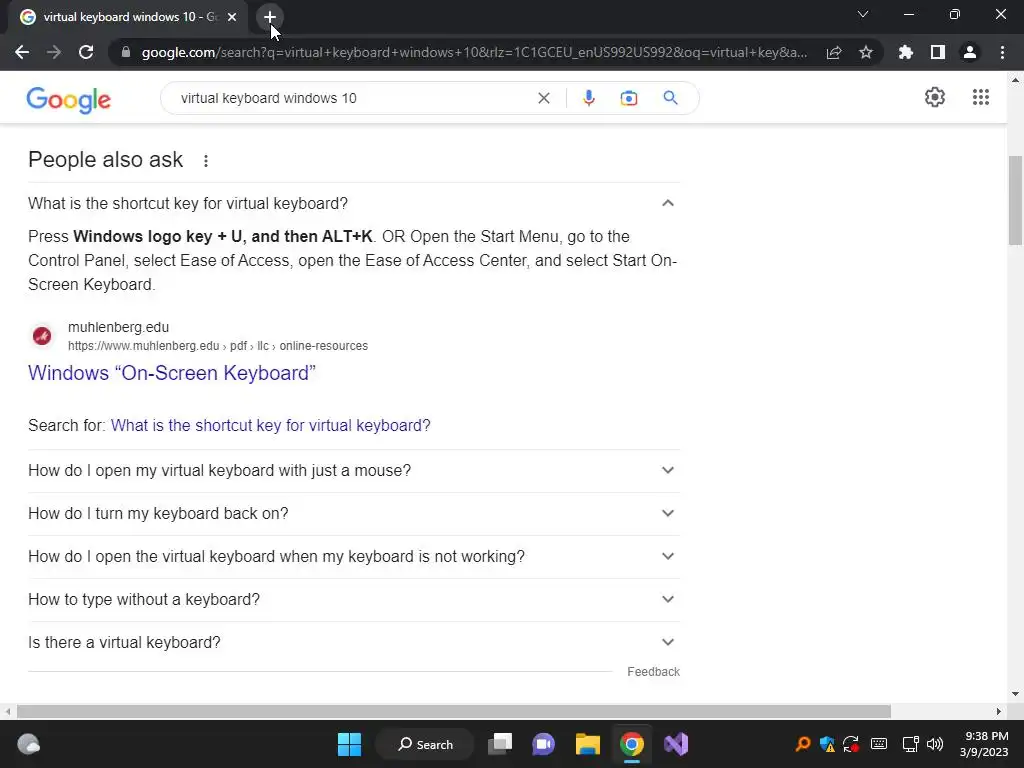Open File Explorer on taskbar
The width and height of the screenshot is (1024, 768).
tap(588, 744)
